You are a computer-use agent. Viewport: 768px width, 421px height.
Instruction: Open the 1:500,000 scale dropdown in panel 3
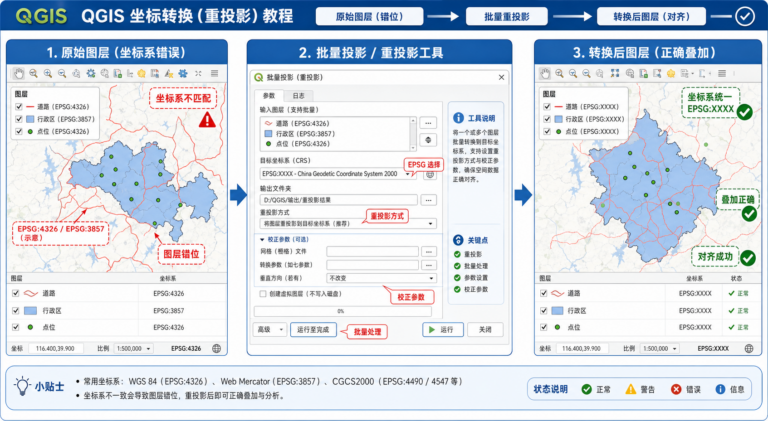(x=659, y=349)
